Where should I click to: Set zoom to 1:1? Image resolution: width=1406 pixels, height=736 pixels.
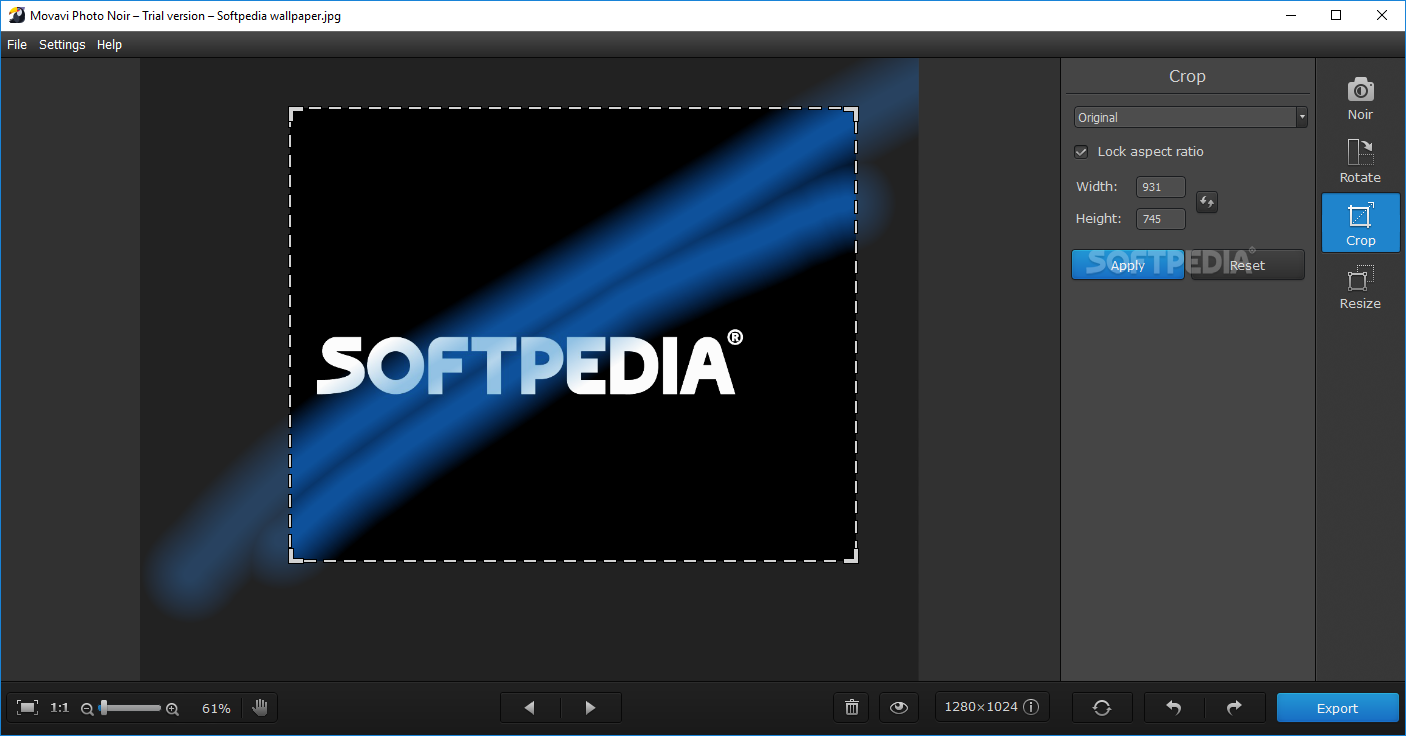(60, 708)
